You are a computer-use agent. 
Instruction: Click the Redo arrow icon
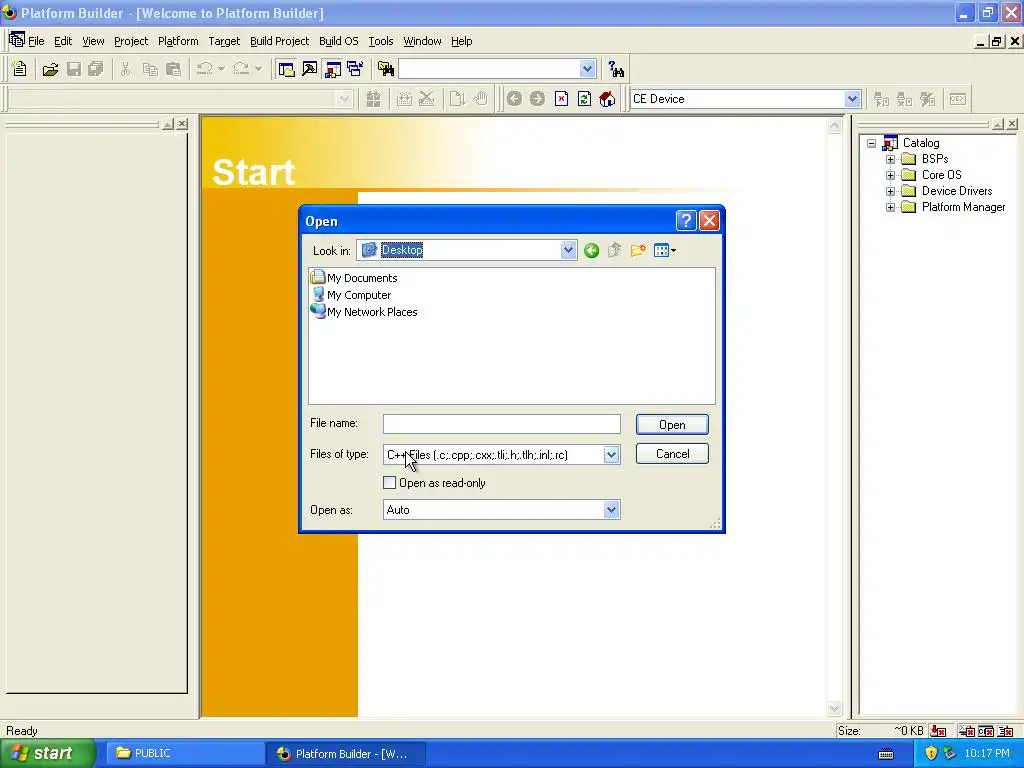click(x=241, y=69)
